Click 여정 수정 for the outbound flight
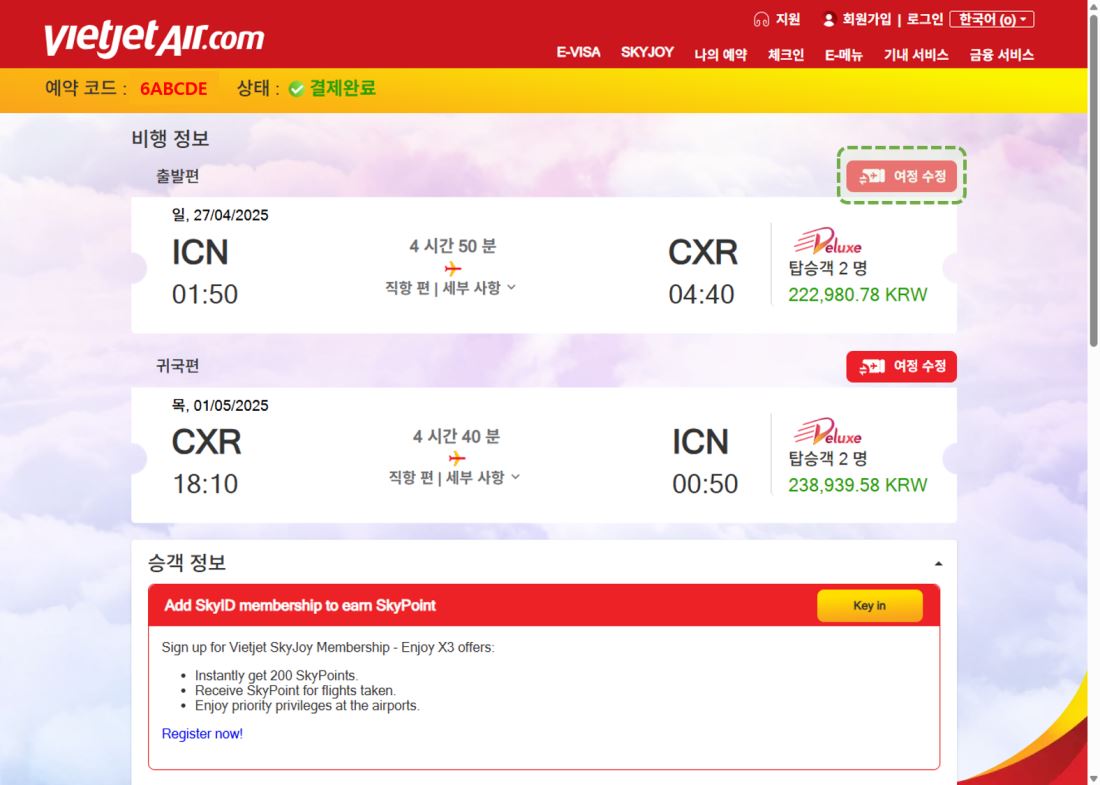The width and height of the screenshot is (1100, 785). click(901, 176)
